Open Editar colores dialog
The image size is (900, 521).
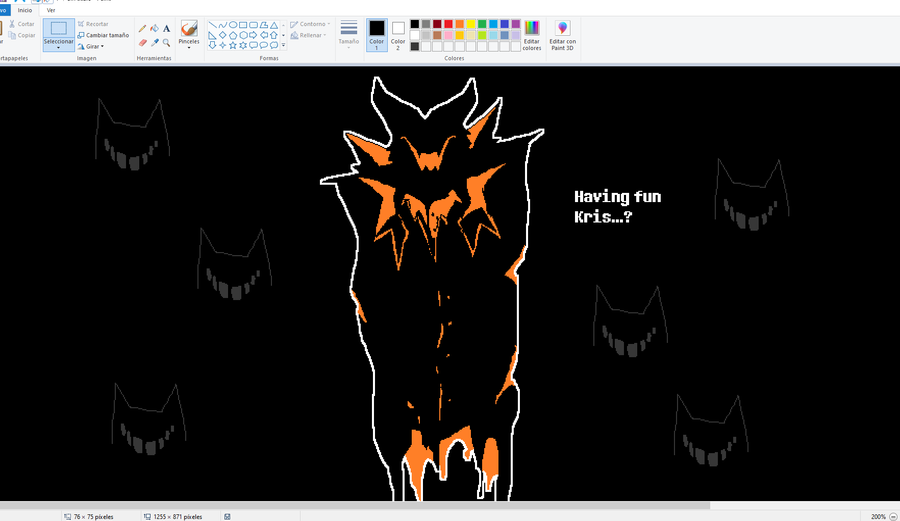(x=532, y=35)
